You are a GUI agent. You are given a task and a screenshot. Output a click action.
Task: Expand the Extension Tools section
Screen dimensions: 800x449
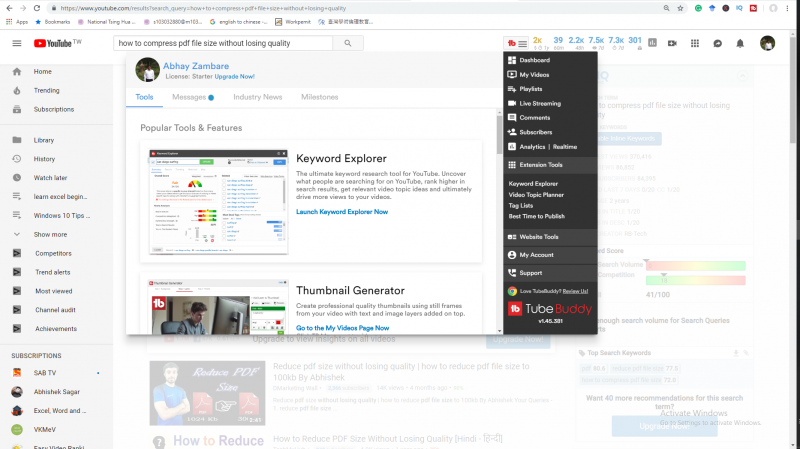coord(541,165)
